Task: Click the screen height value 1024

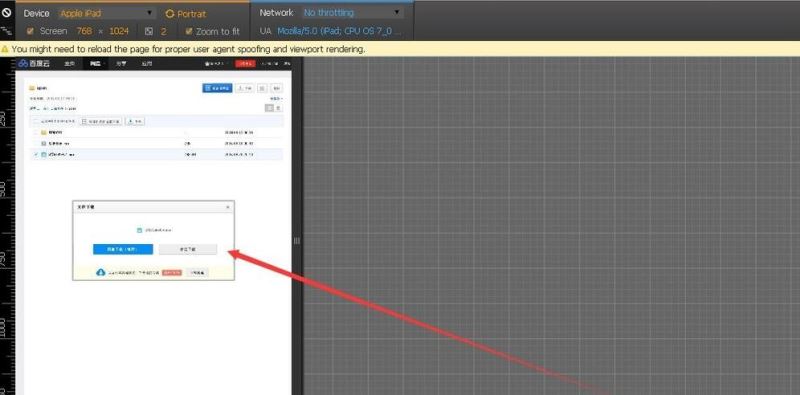Action: (119, 31)
